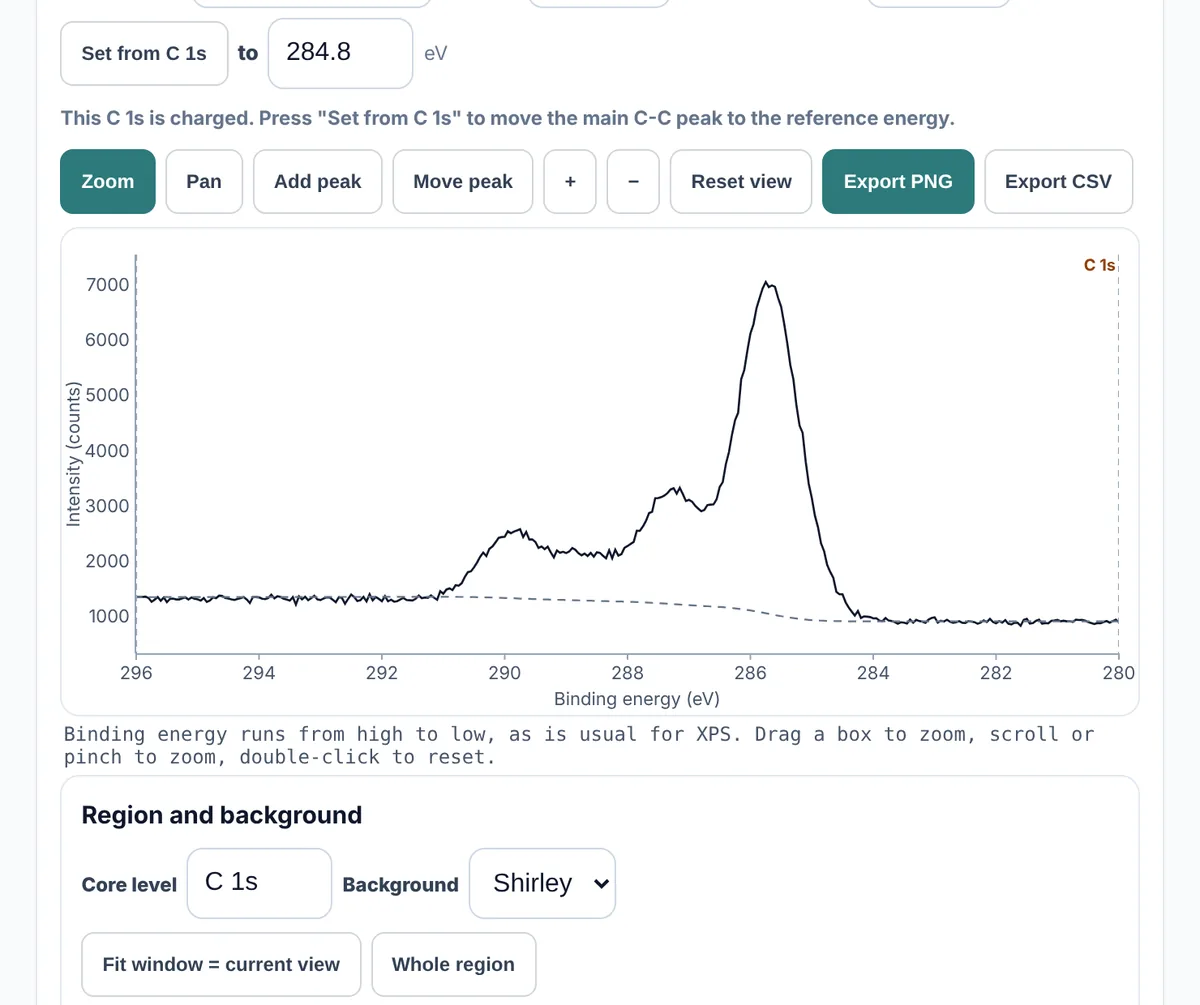The width and height of the screenshot is (1200, 1005).
Task: Open the Background type dropdown
Action: (542, 883)
